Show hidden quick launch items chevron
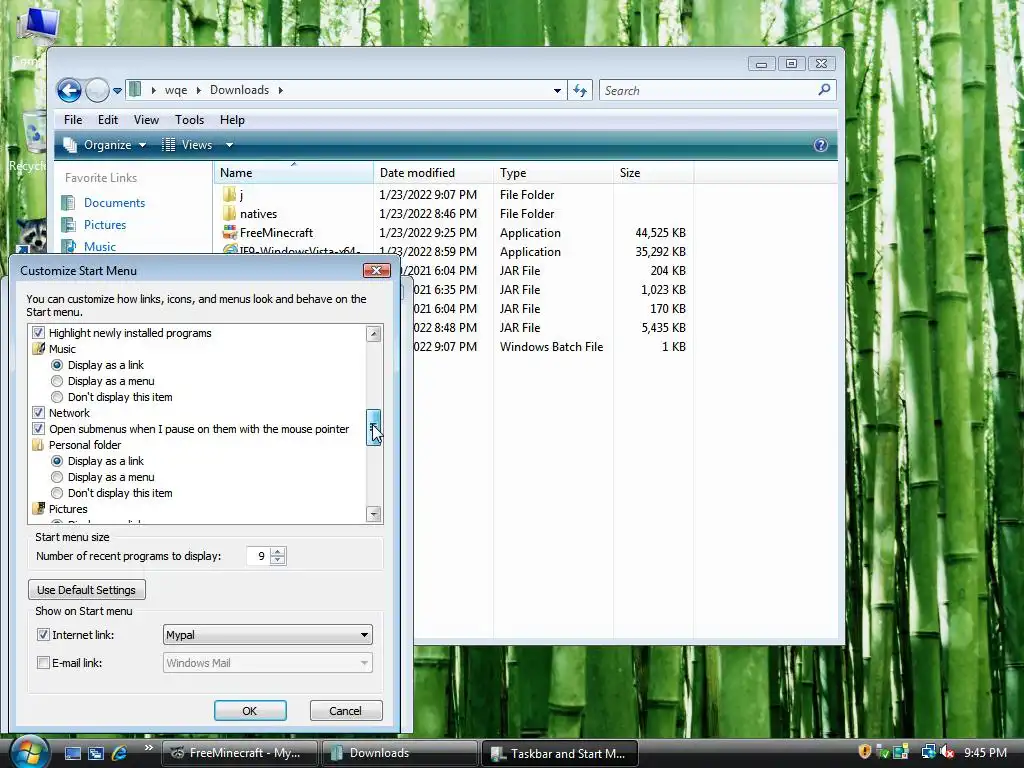Screen dimensions: 1024x768 (148, 748)
